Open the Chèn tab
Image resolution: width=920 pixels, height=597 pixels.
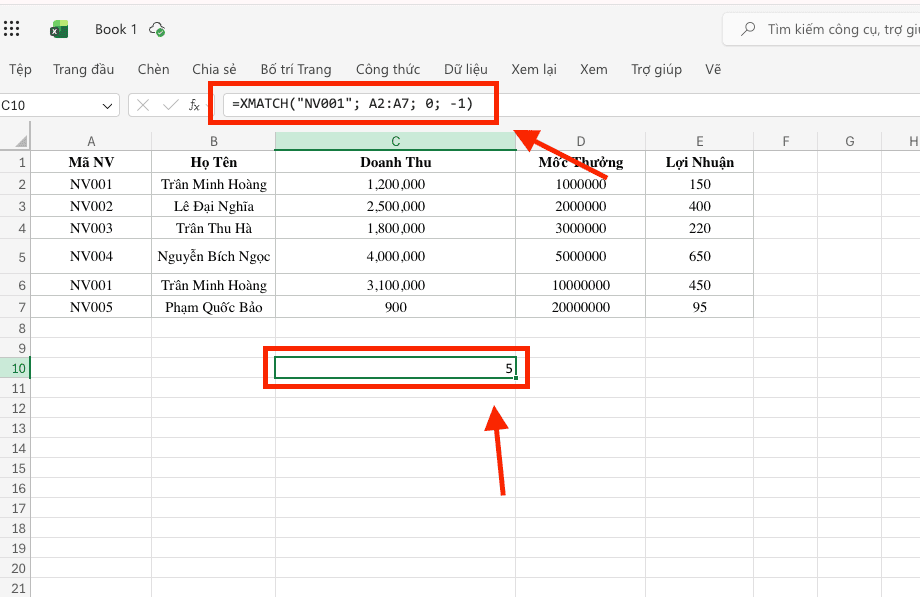(154, 69)
